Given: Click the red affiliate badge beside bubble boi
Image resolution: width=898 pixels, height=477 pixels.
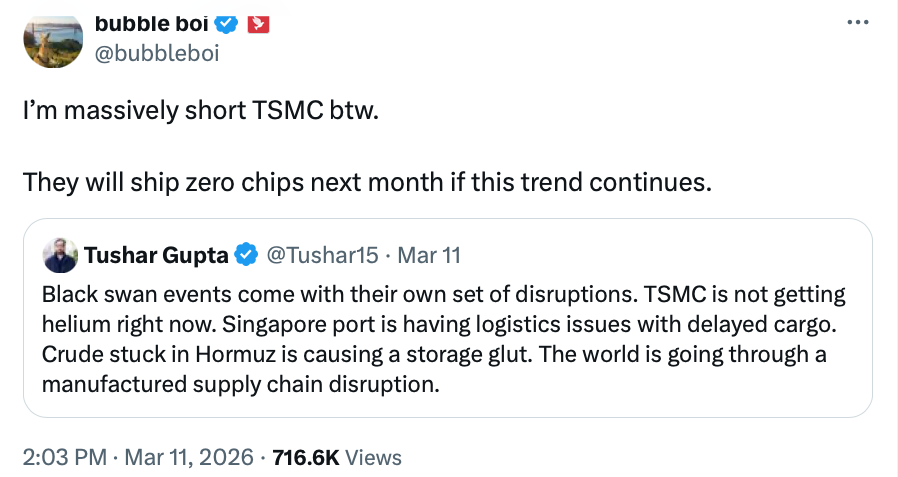Looking at the screenshot, I should point(258,22).
